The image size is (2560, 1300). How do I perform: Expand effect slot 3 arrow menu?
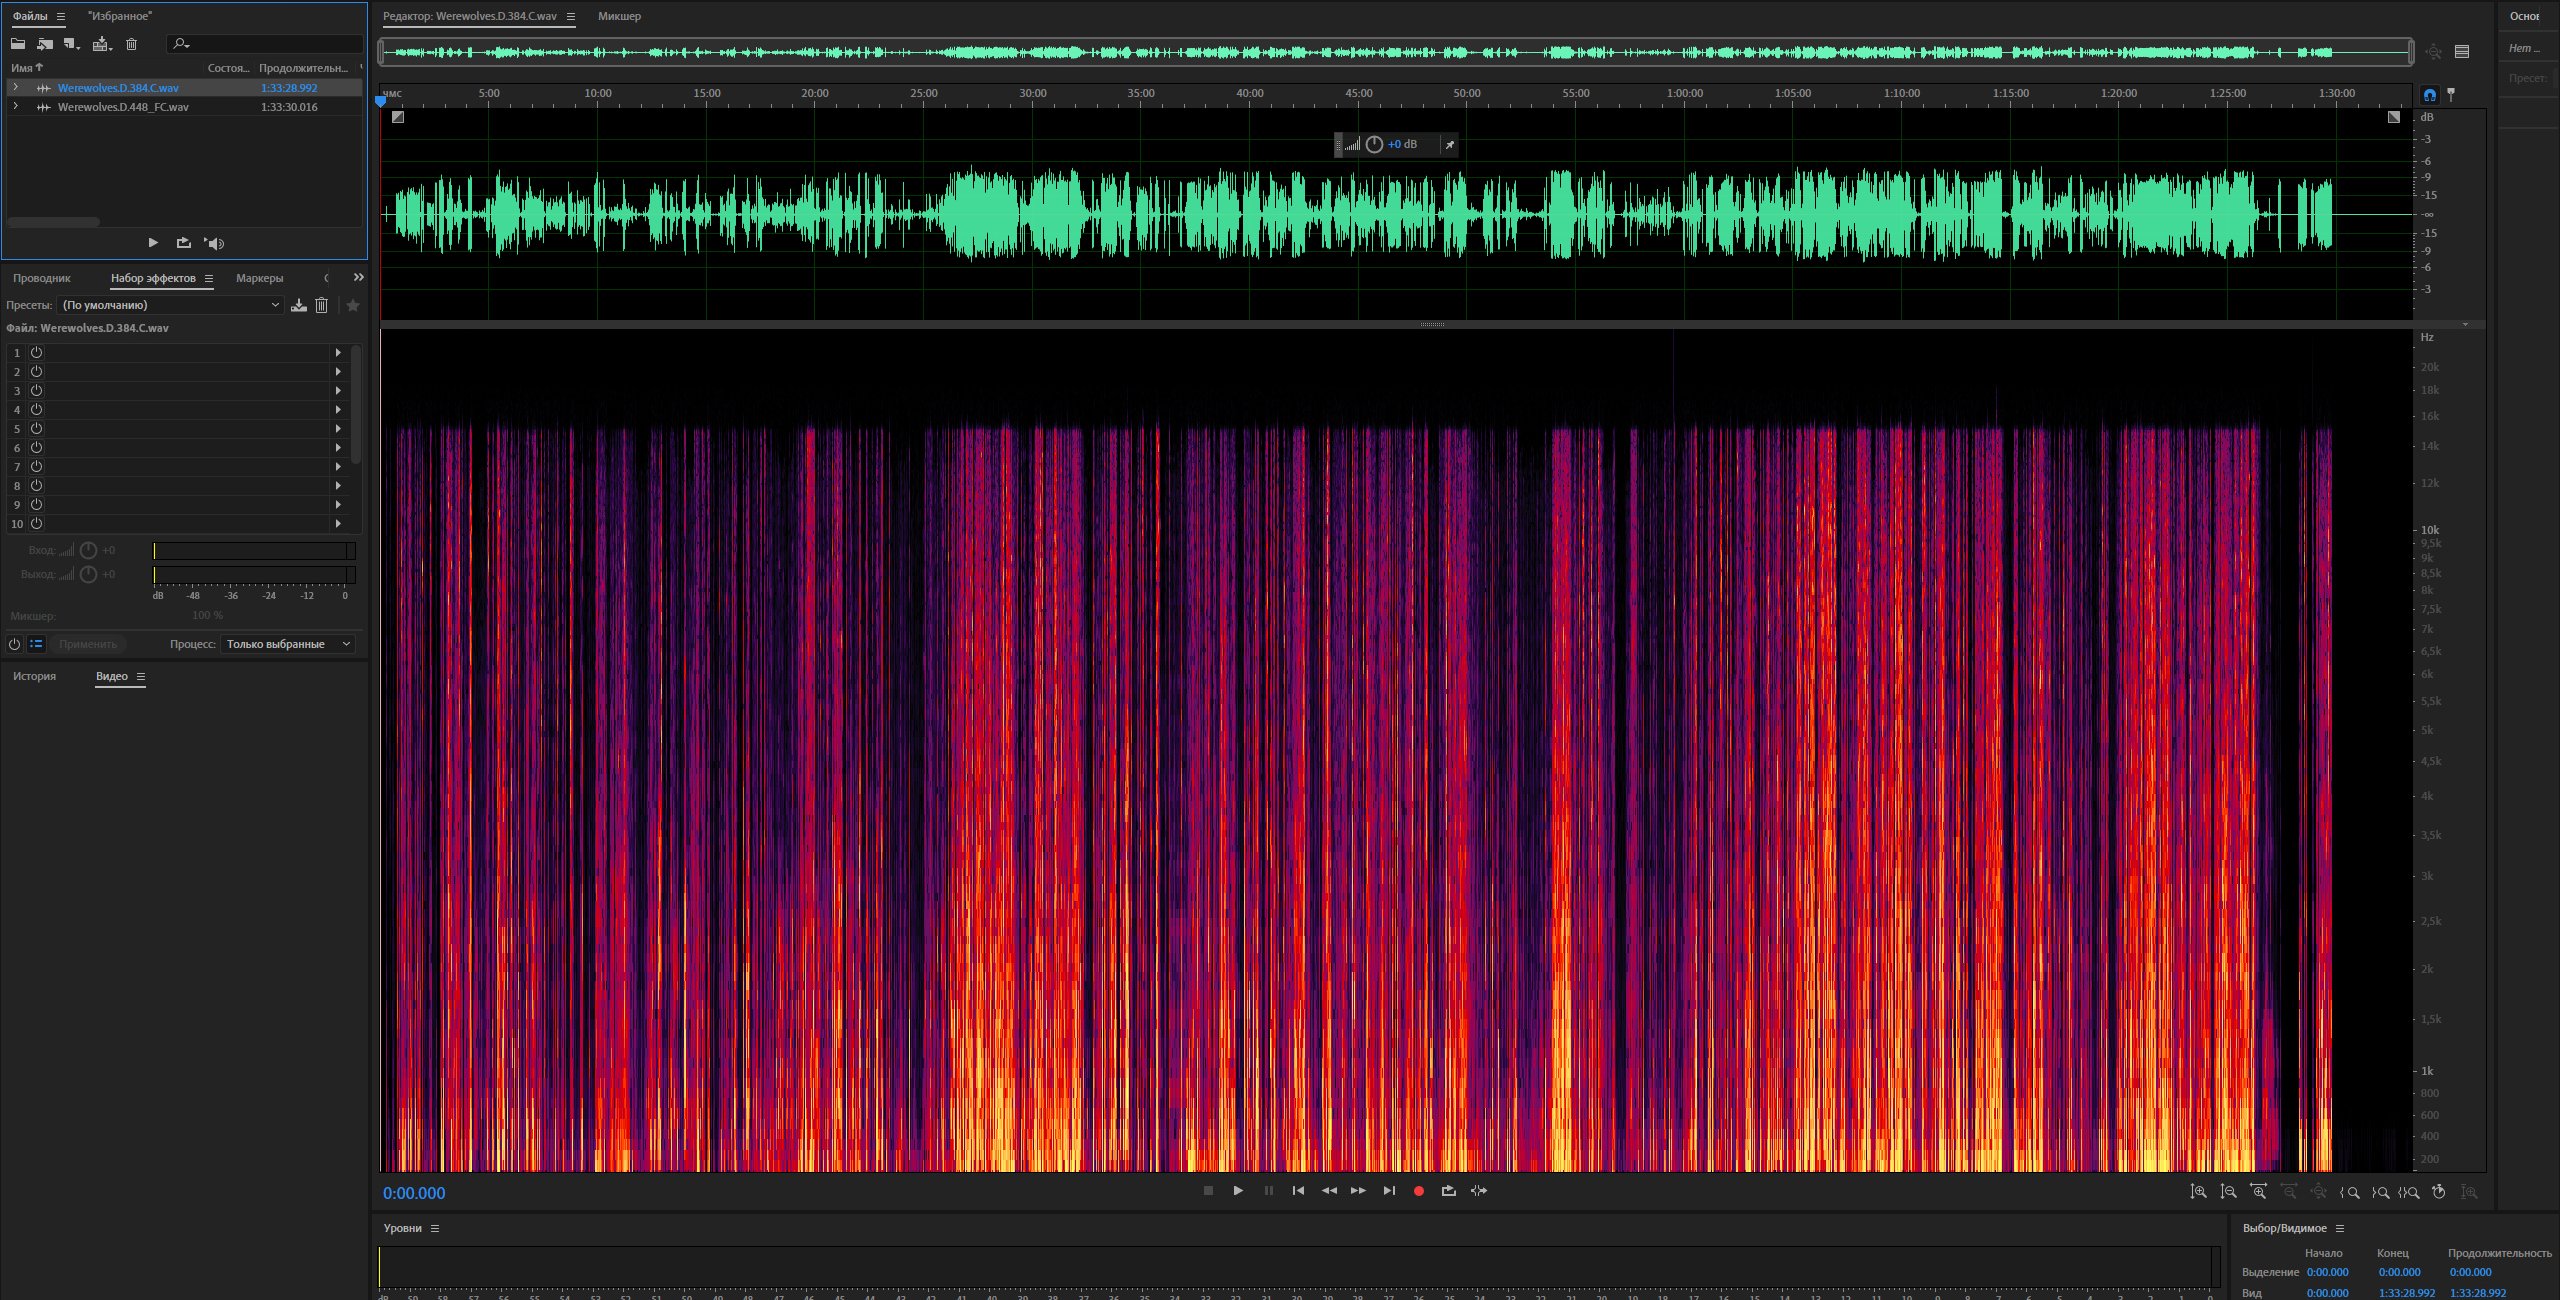[x=338, y=391]
